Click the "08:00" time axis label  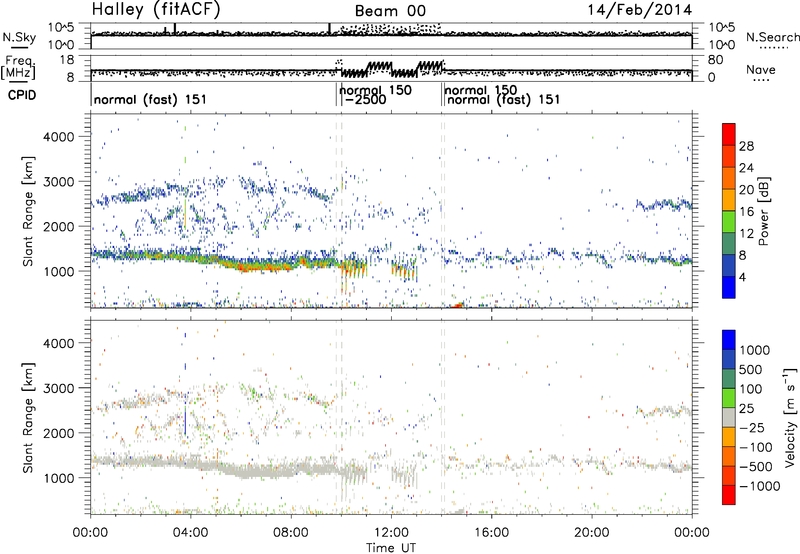[290, 533]
